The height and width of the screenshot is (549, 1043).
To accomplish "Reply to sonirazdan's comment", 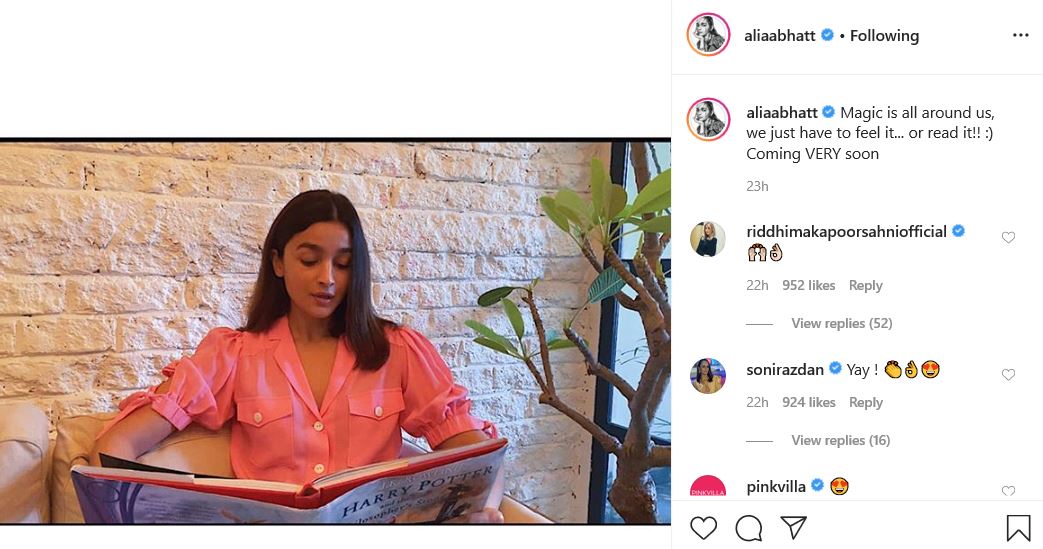I will pyautogui.click(x=865, y=403).
